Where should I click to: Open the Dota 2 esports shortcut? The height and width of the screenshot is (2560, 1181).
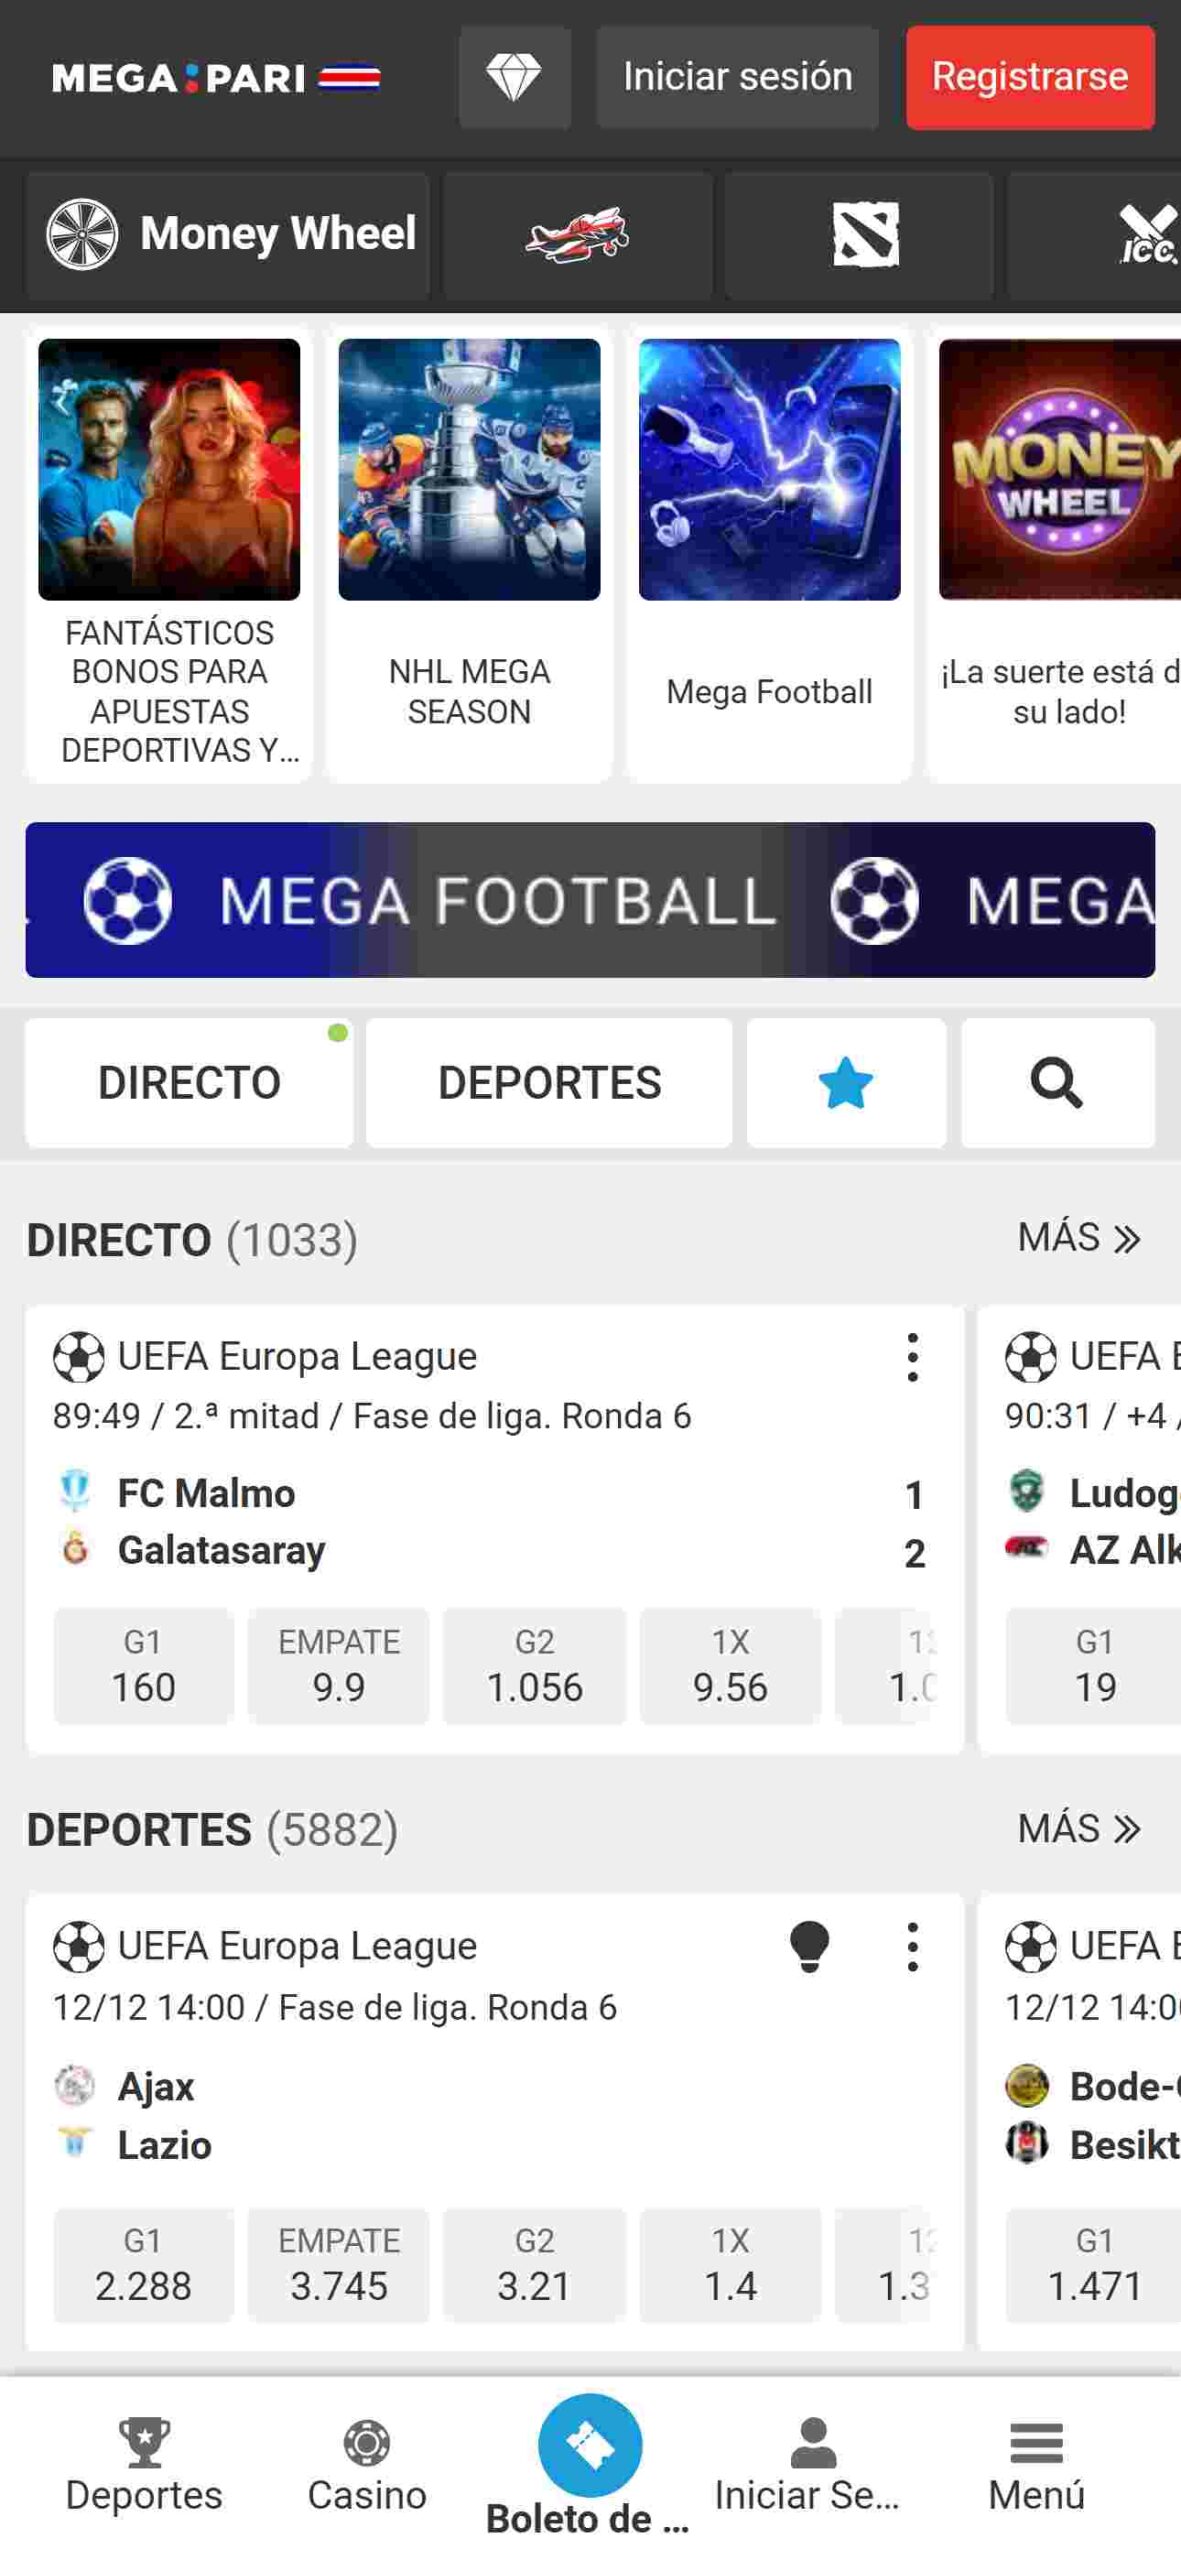click(x=865, y=235)
